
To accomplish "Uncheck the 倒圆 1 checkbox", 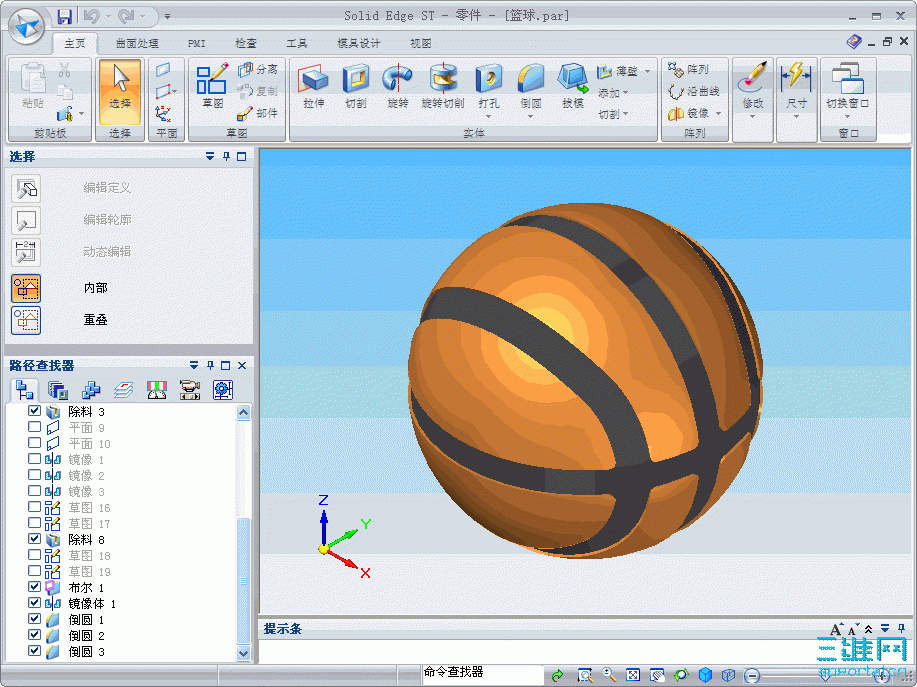I will tap(35, 619).
